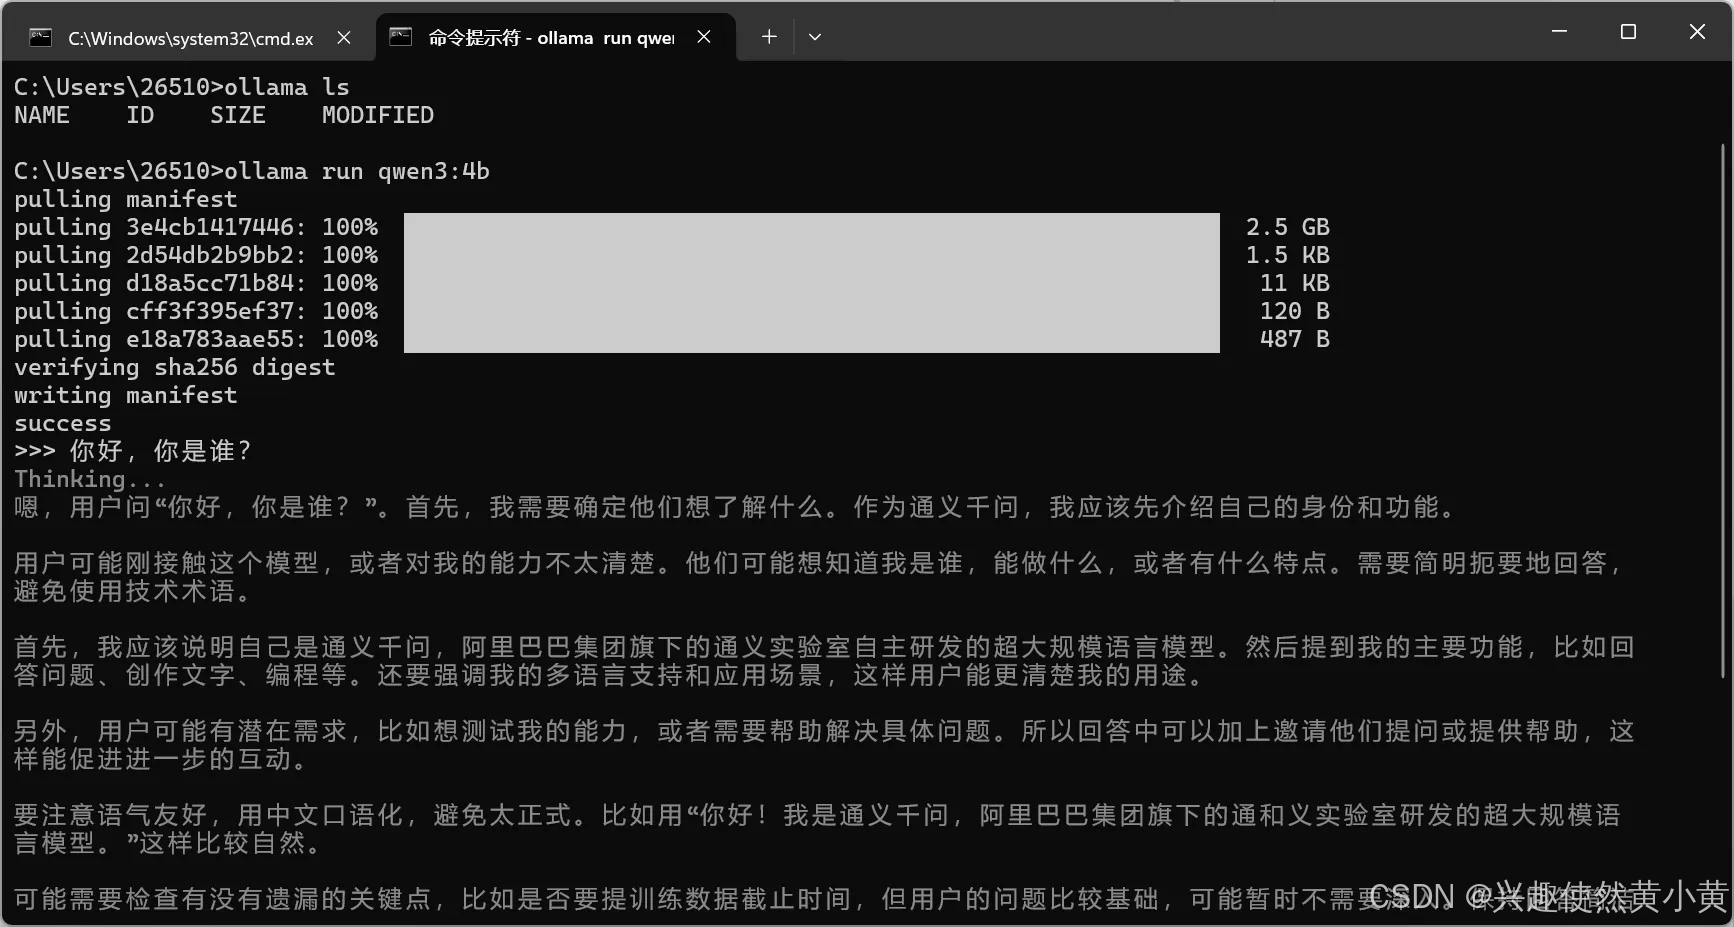Screen dimensions: 1734x927
Task: Click the 'MODIFIED' column header
Action: tap(378, 115)
